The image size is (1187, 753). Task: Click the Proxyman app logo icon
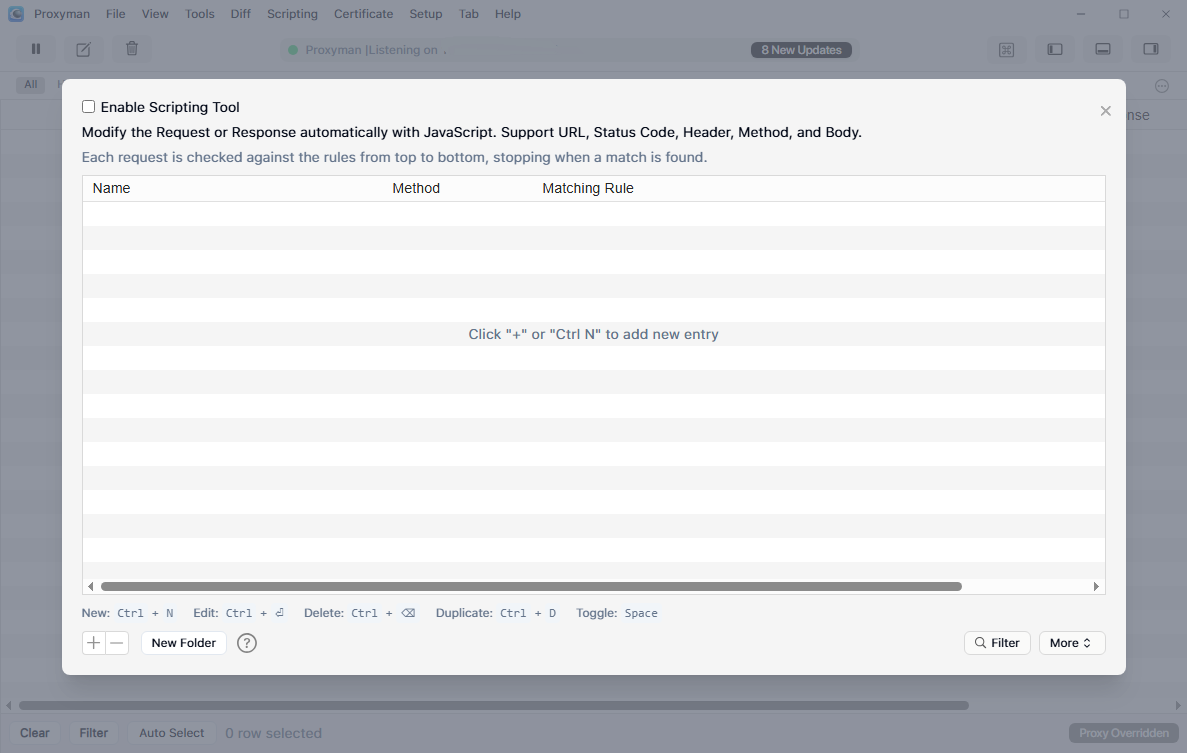click(16, 14)
